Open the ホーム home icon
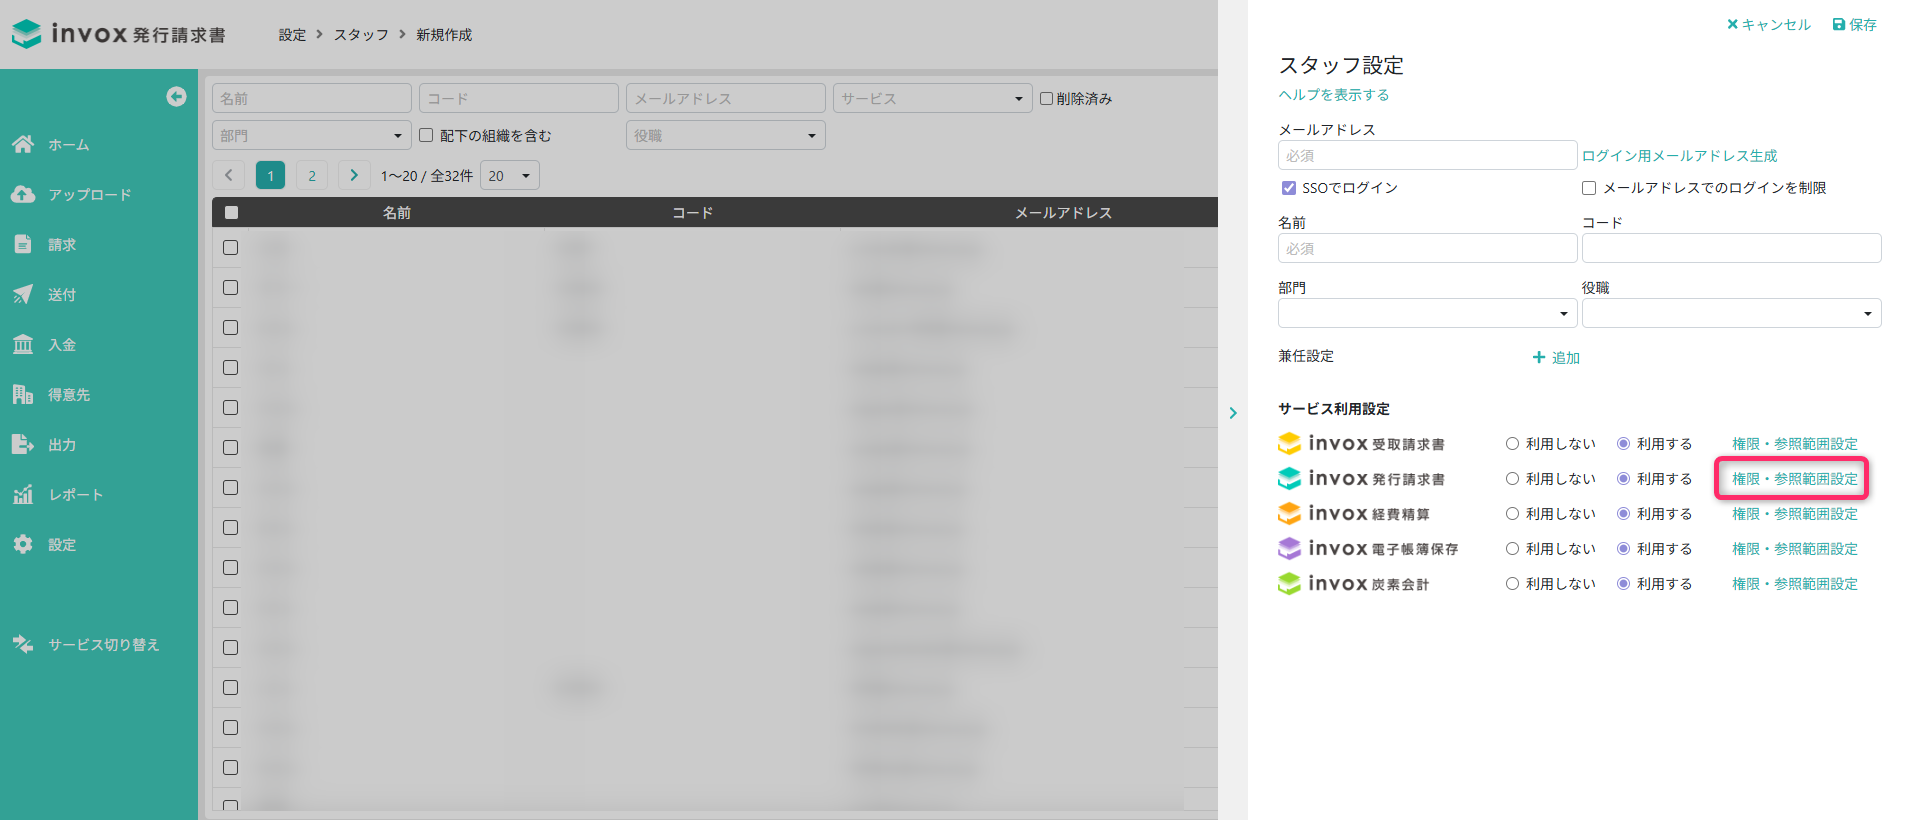The width and height of the screenshot is (1914, 820). (x=23, y=144)
